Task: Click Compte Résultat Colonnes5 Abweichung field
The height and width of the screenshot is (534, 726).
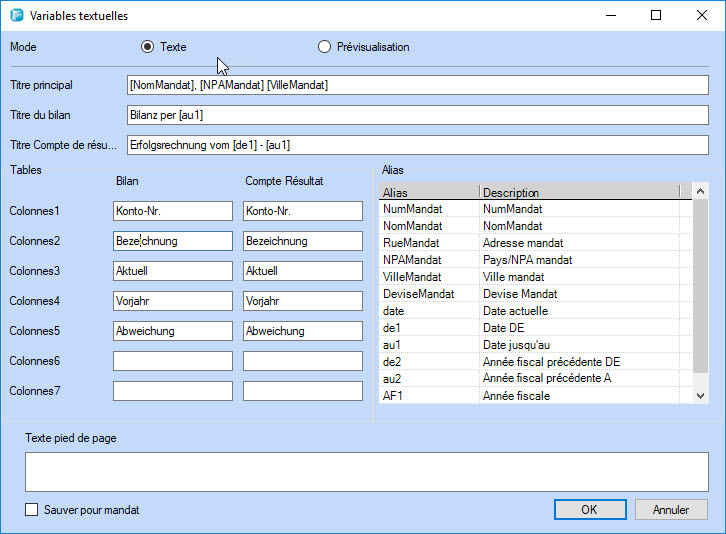Action: click(302, 331)
